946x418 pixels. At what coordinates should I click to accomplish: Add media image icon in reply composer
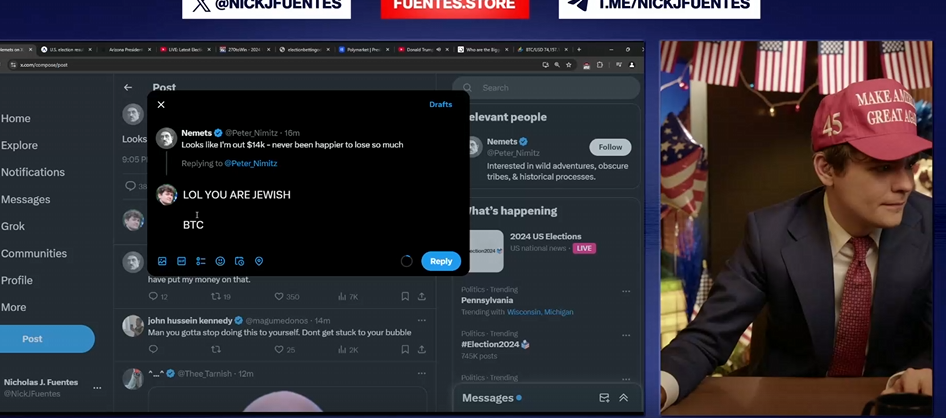(162, 261)
